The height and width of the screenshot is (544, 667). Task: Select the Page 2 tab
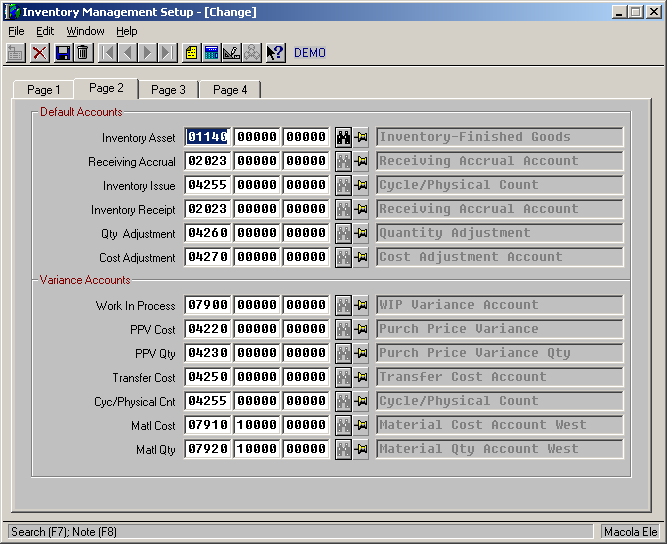click(106, 88)
